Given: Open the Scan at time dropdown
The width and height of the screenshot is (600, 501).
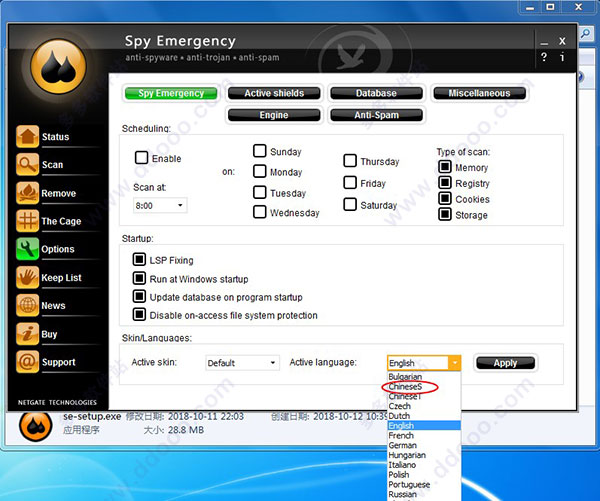Looking at the screenshot, I should [160, 206].
